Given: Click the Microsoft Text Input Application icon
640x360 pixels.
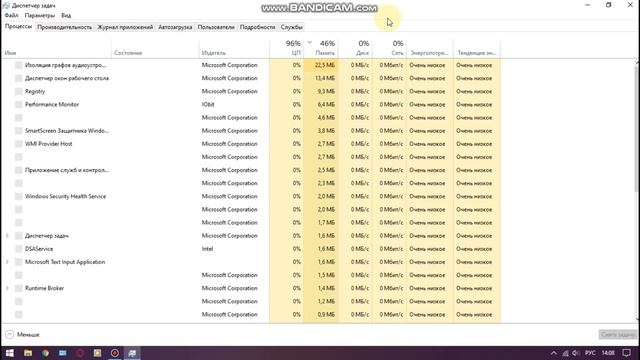Looking at the screenshot, I should click(18, 262).
